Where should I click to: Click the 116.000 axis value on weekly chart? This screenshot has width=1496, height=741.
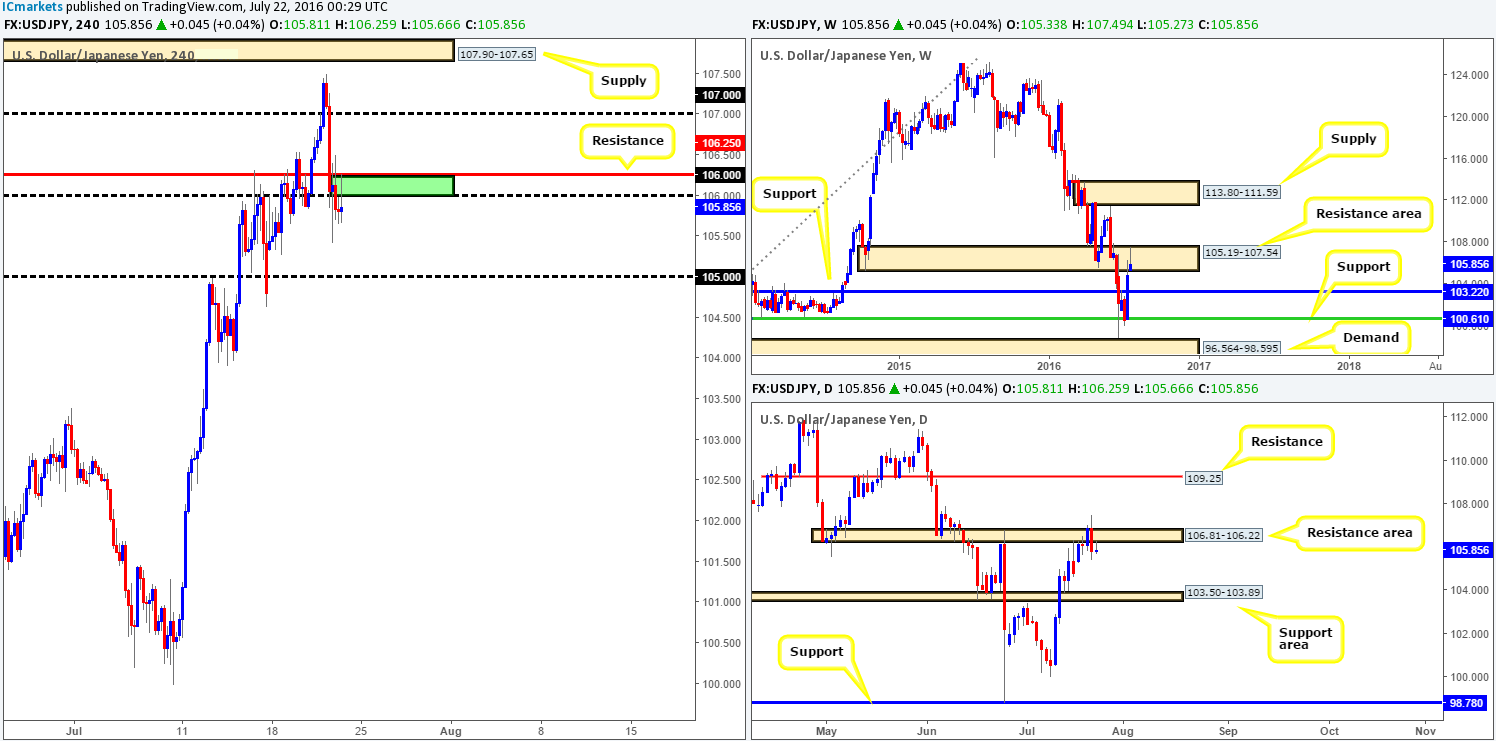coord(1467,158)
